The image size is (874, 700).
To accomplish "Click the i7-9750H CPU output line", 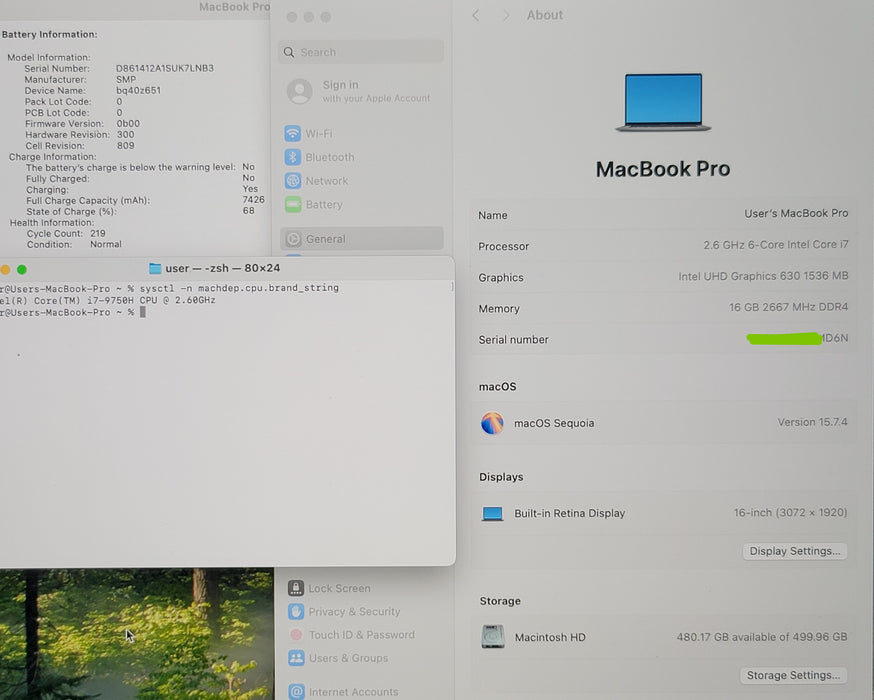I will click(108, 300).
